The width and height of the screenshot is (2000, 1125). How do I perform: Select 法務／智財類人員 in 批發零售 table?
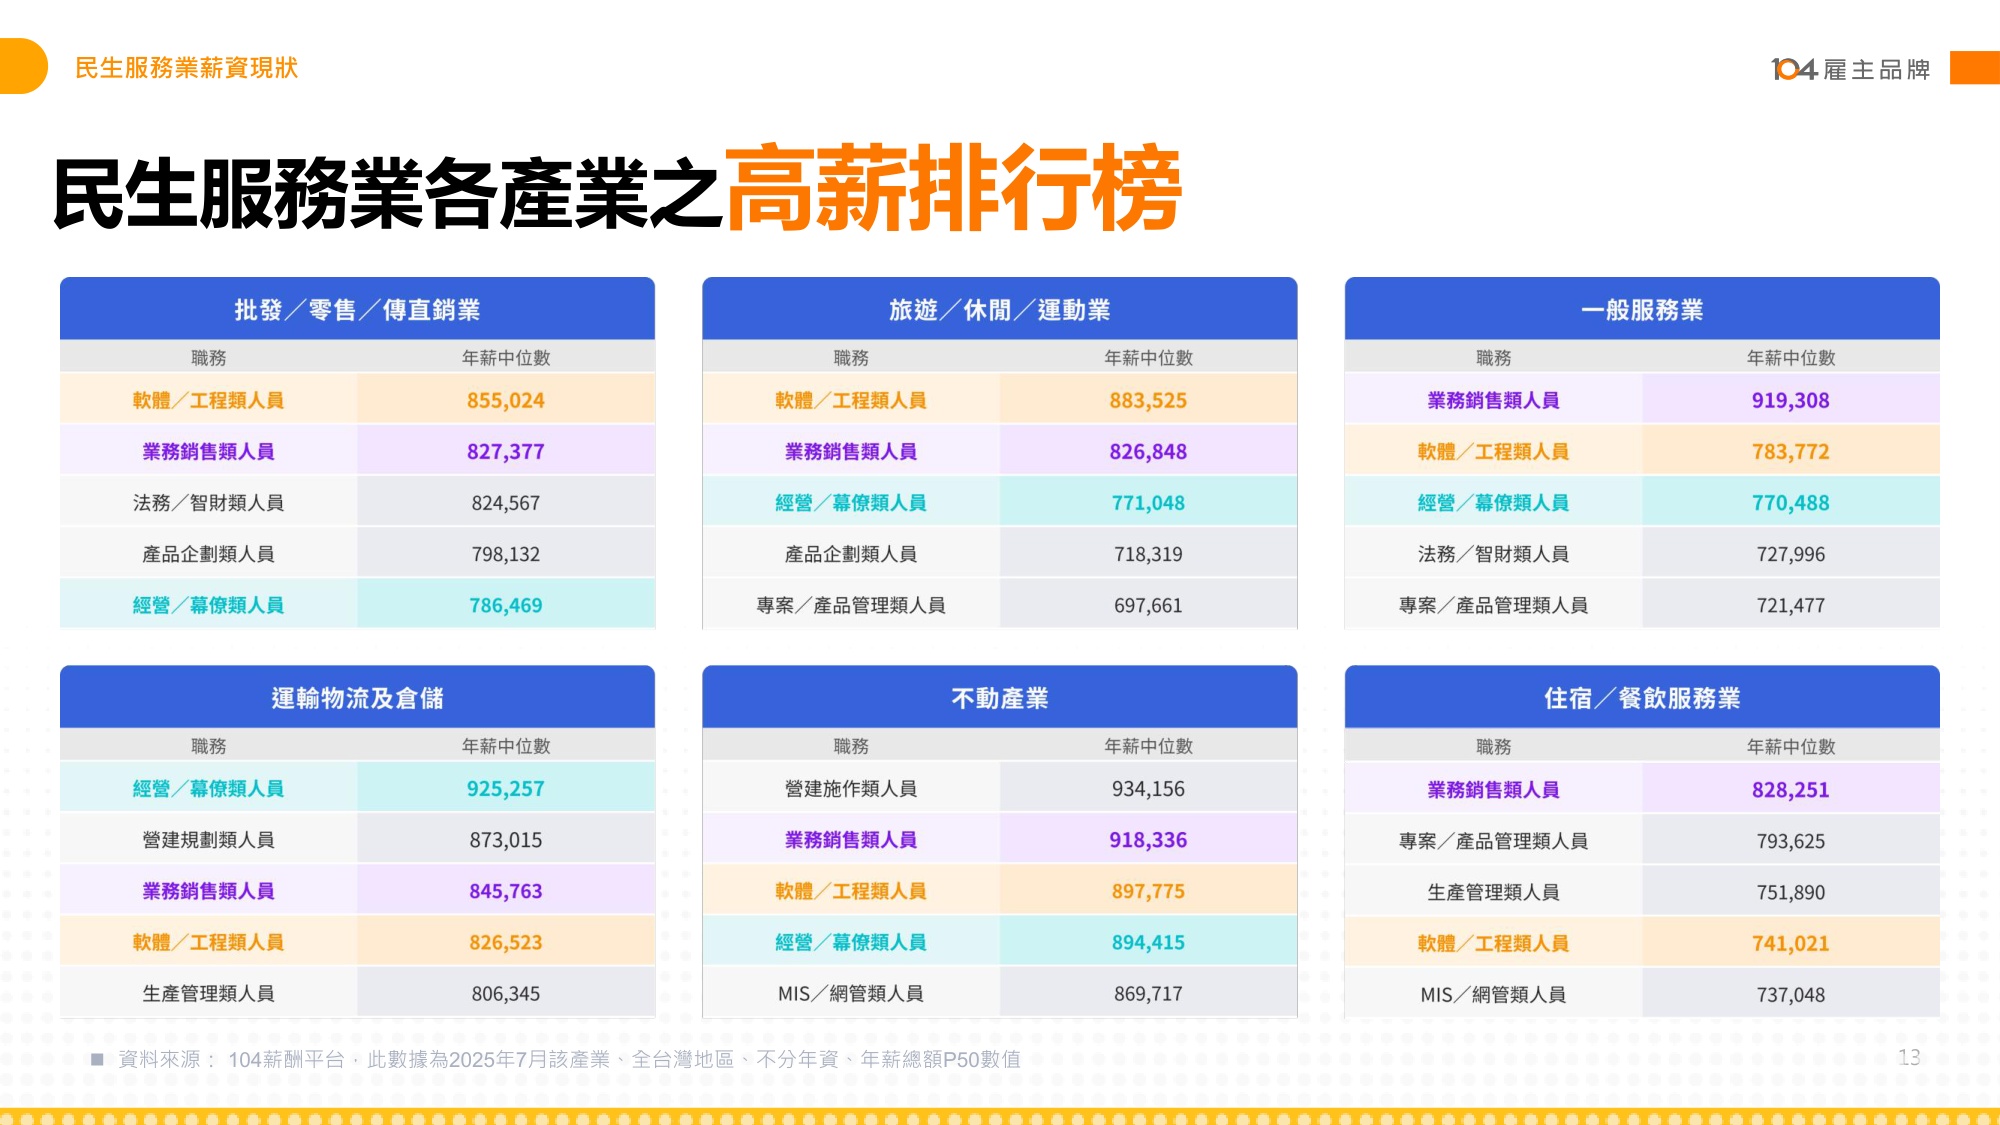[x=208, y=503]
